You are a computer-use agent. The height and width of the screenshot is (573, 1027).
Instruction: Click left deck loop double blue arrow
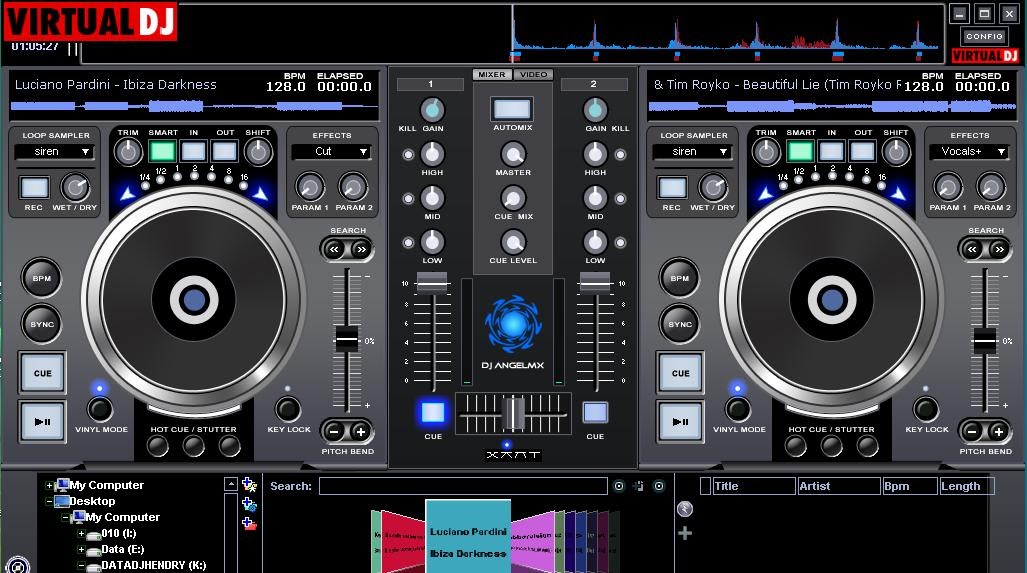(x=260, y=194)
